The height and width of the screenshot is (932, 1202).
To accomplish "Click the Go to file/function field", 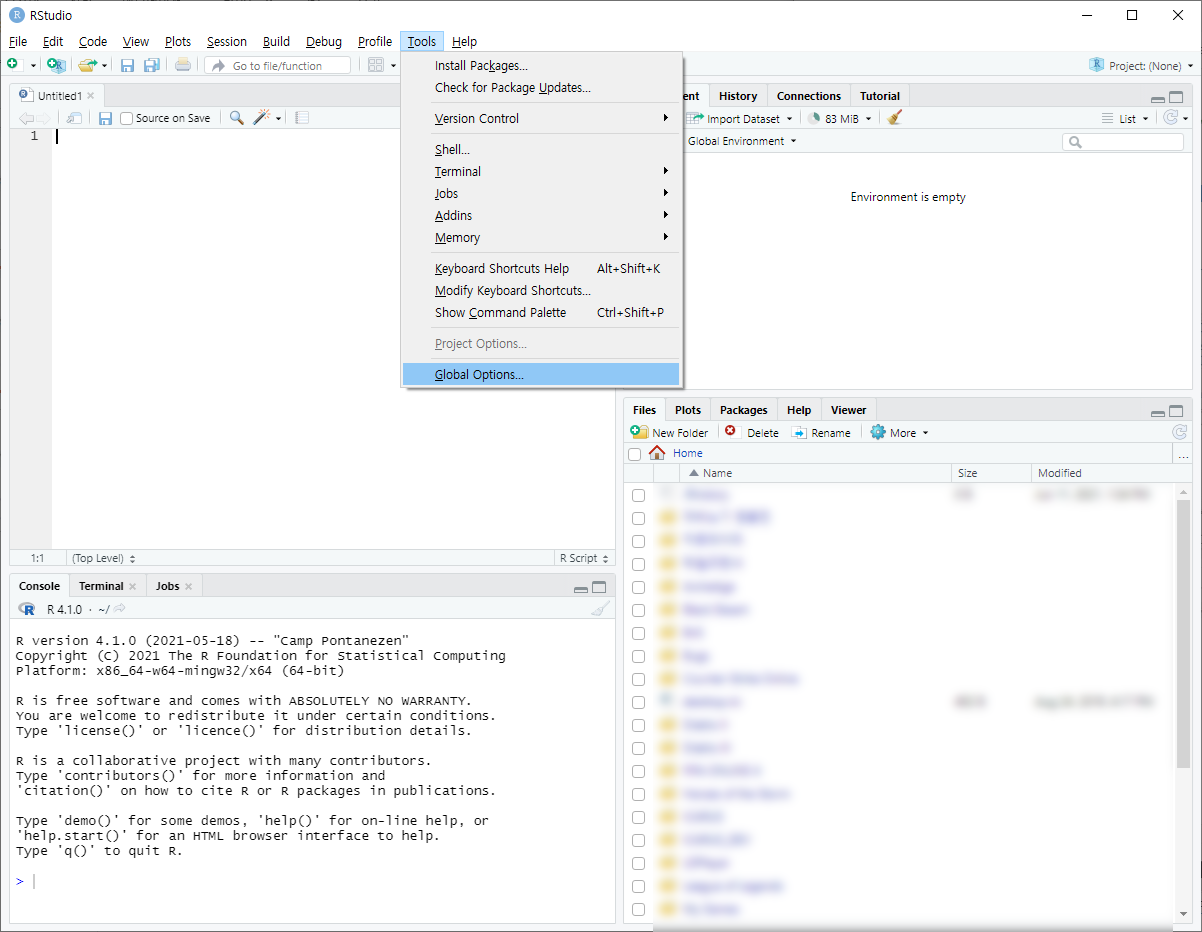I will click(x=278, y=66).
